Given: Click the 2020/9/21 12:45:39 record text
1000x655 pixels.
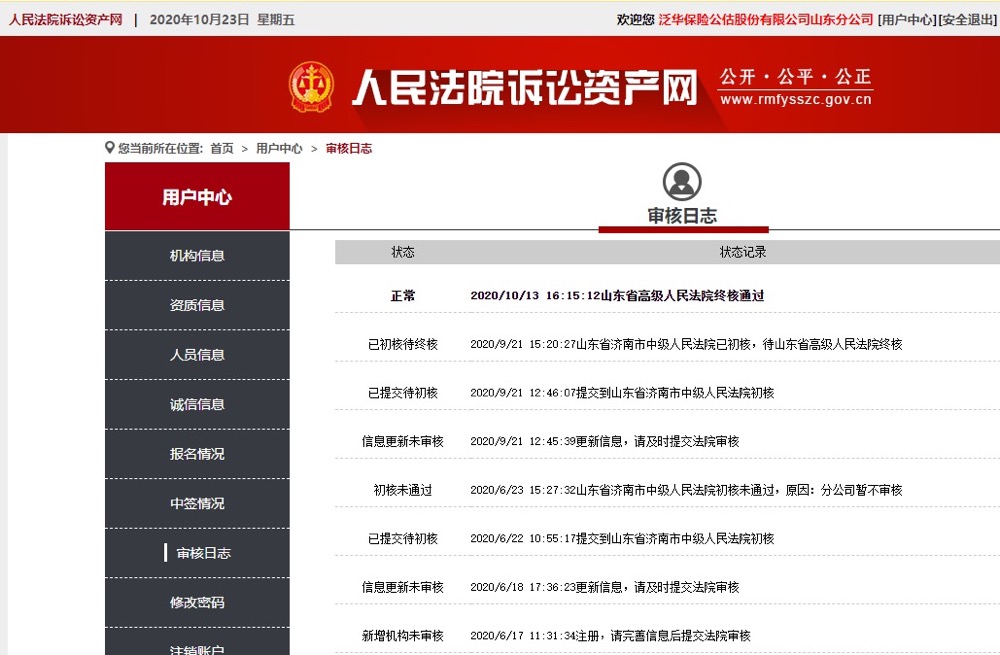Looking at the screenshot, I should [605, 441].
